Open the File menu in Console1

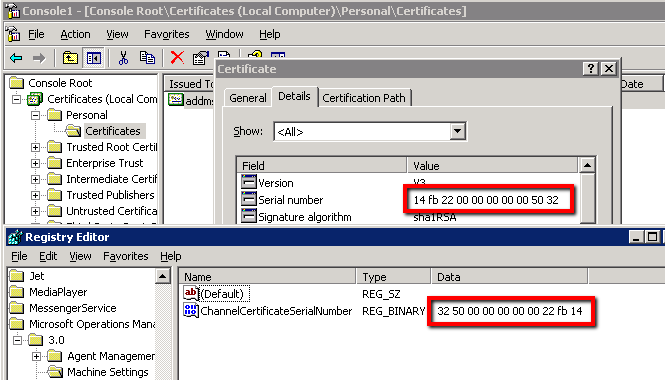coord(36,34)
